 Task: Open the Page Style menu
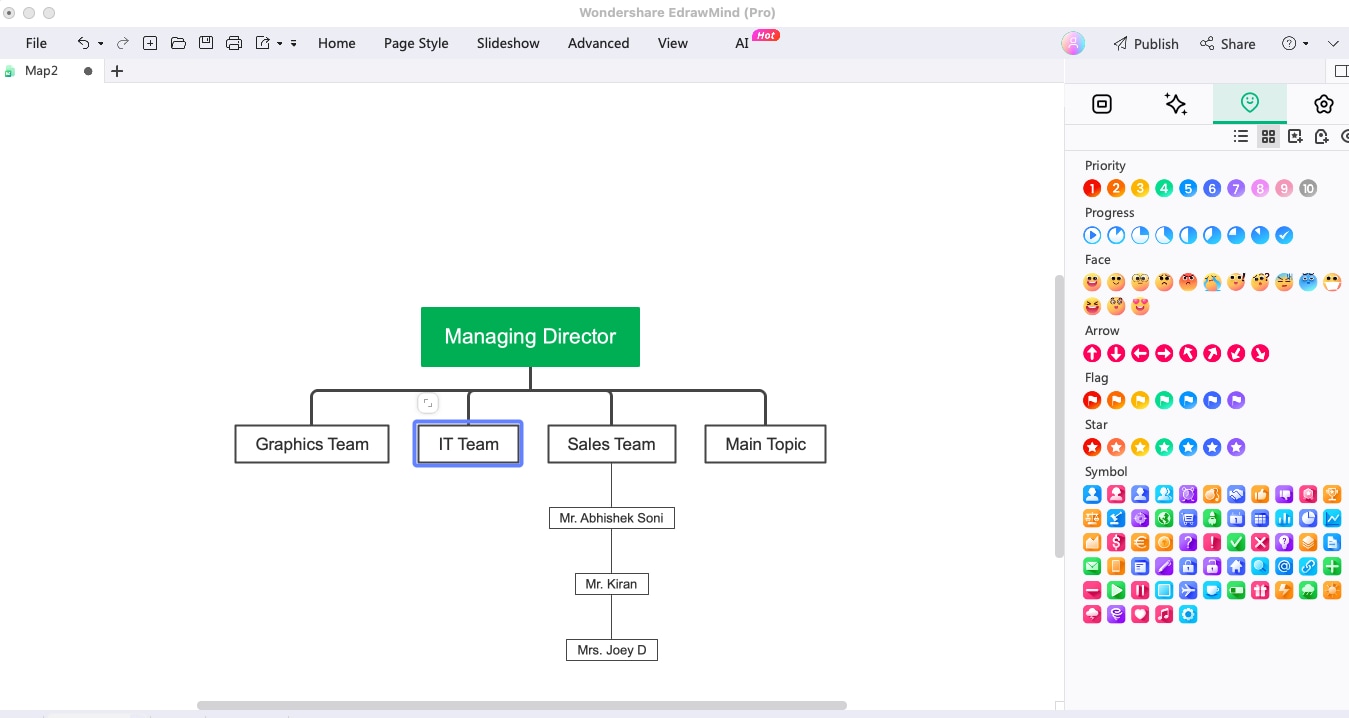(x=416, y=43)
